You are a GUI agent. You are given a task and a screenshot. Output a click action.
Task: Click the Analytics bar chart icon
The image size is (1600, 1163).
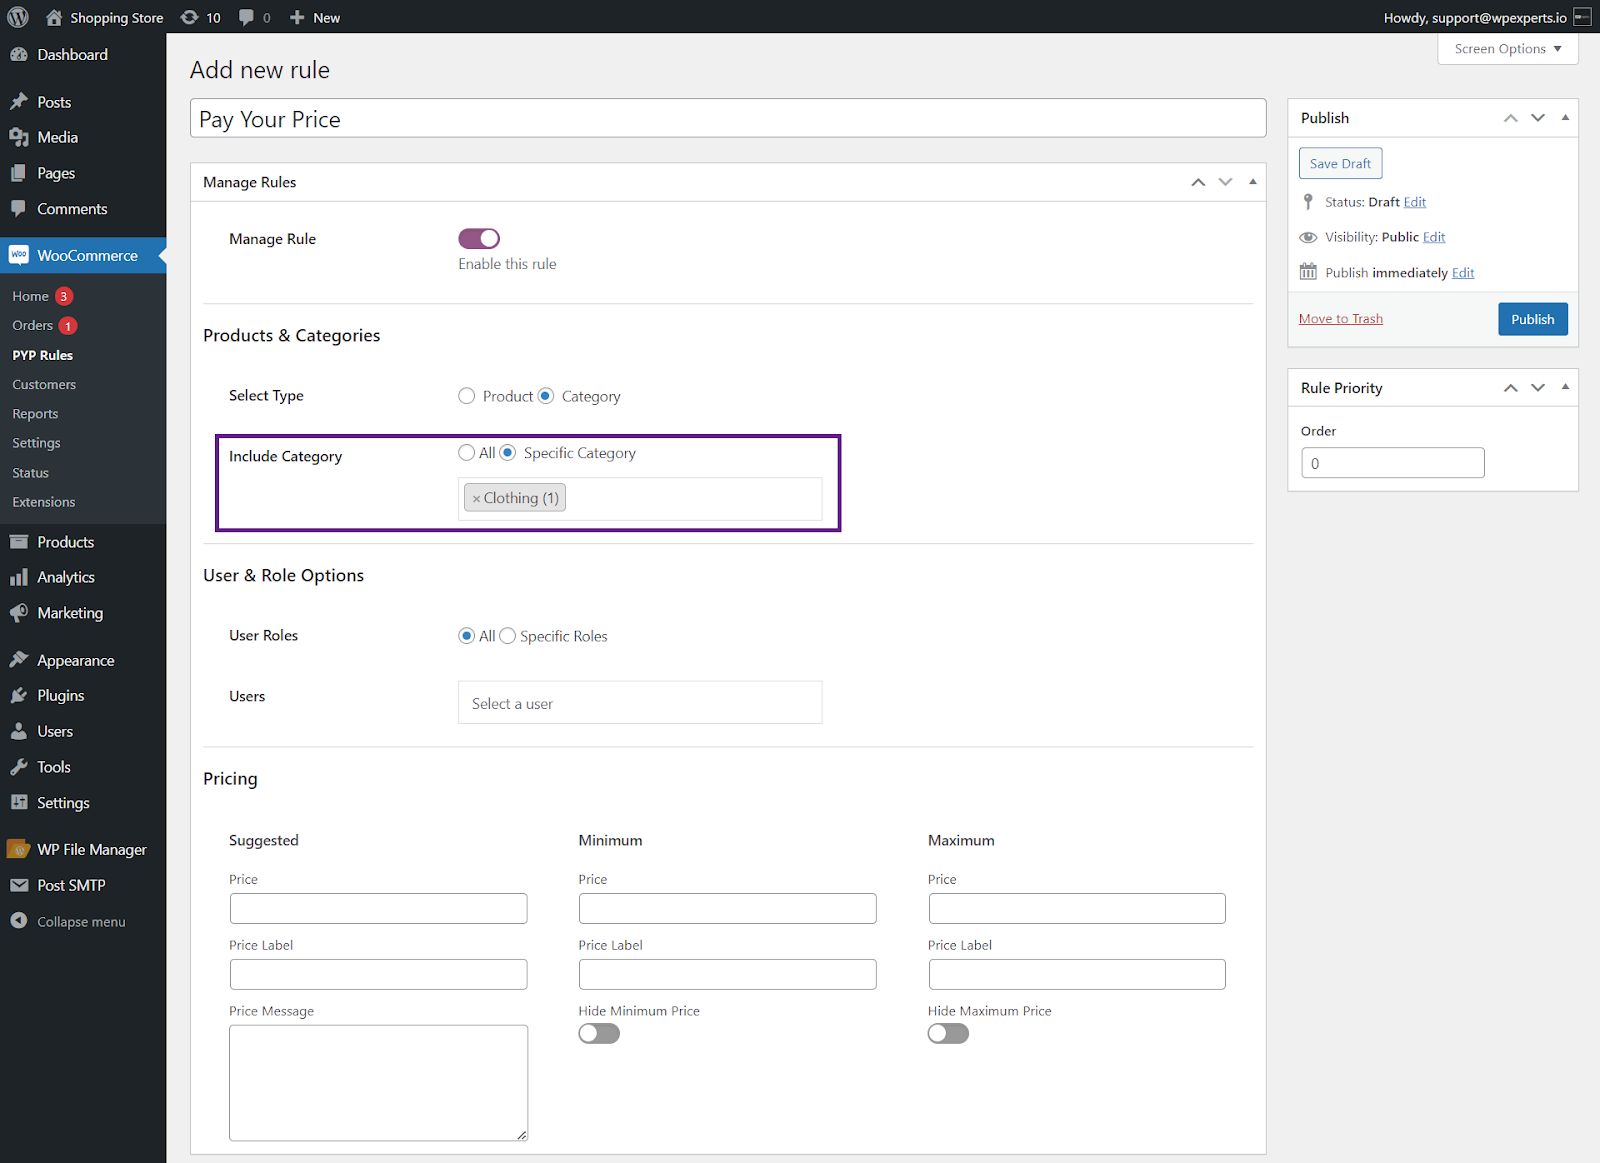19,577
